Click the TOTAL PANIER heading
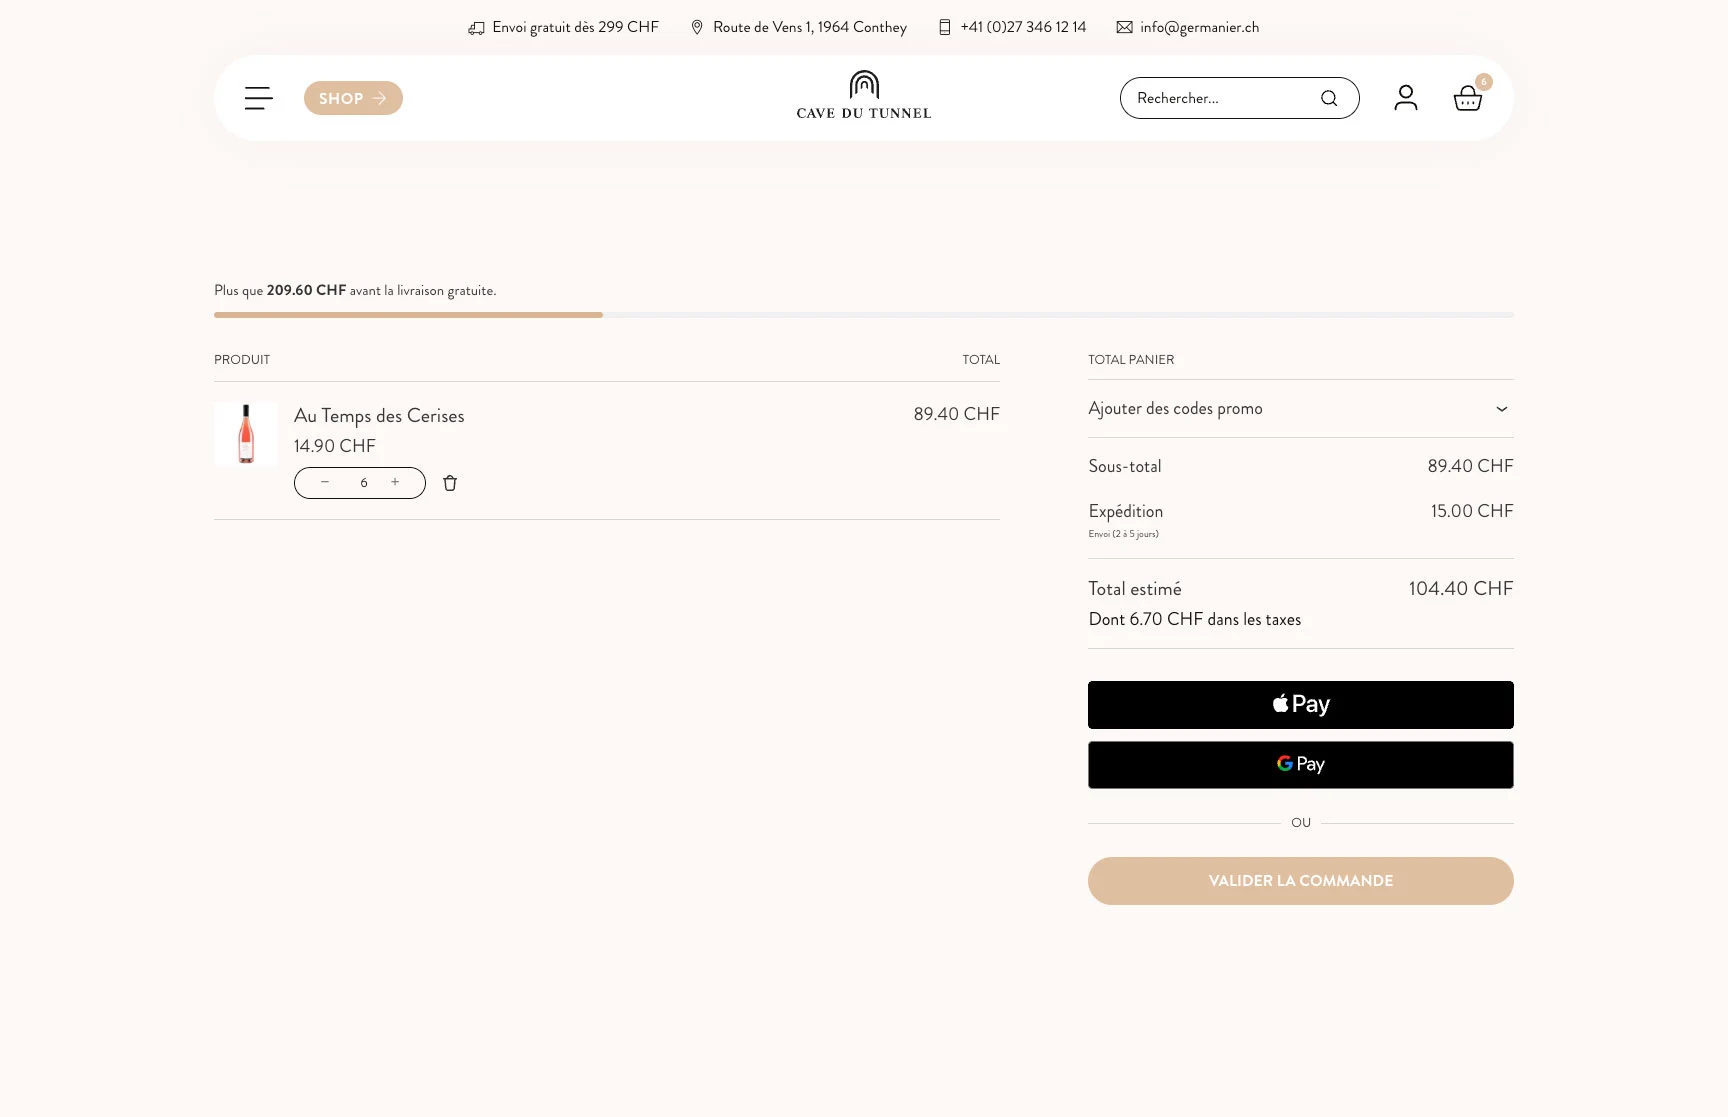This screenshot has width=1728, height=1117. coord(1131,360)
